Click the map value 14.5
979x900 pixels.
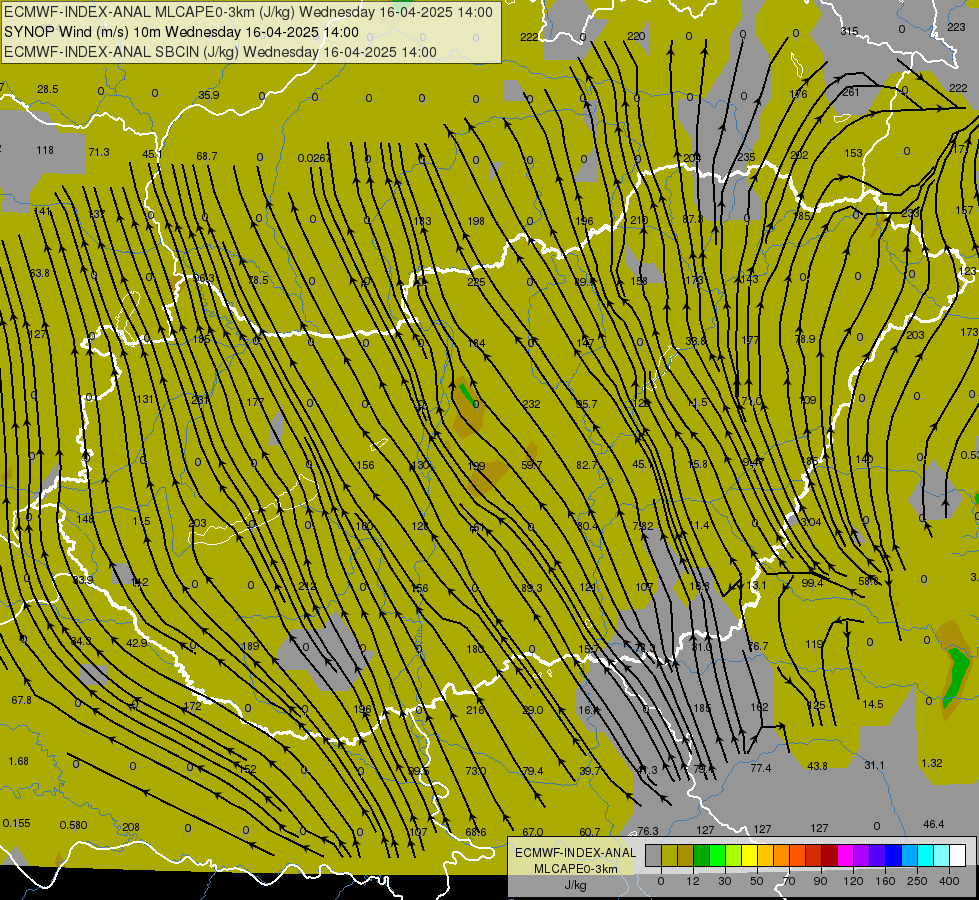point(872,705)
